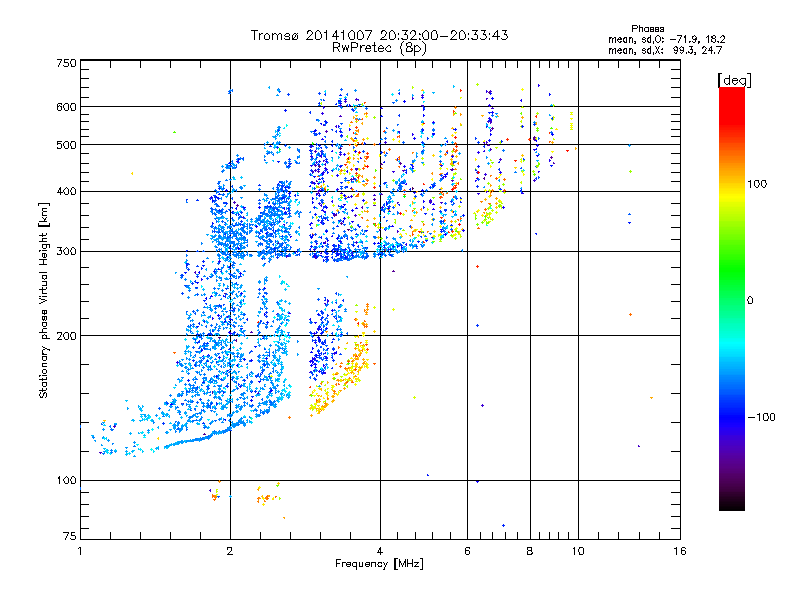Click the y-axis tick label '400'
The image size is (800, 600).
click(66, 191)
